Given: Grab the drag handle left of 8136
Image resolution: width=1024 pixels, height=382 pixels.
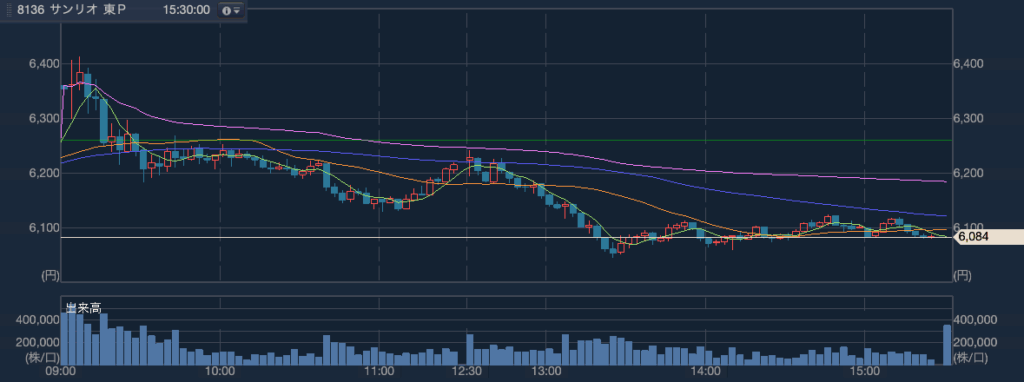Looking at the screenshot, I should 9,10.
